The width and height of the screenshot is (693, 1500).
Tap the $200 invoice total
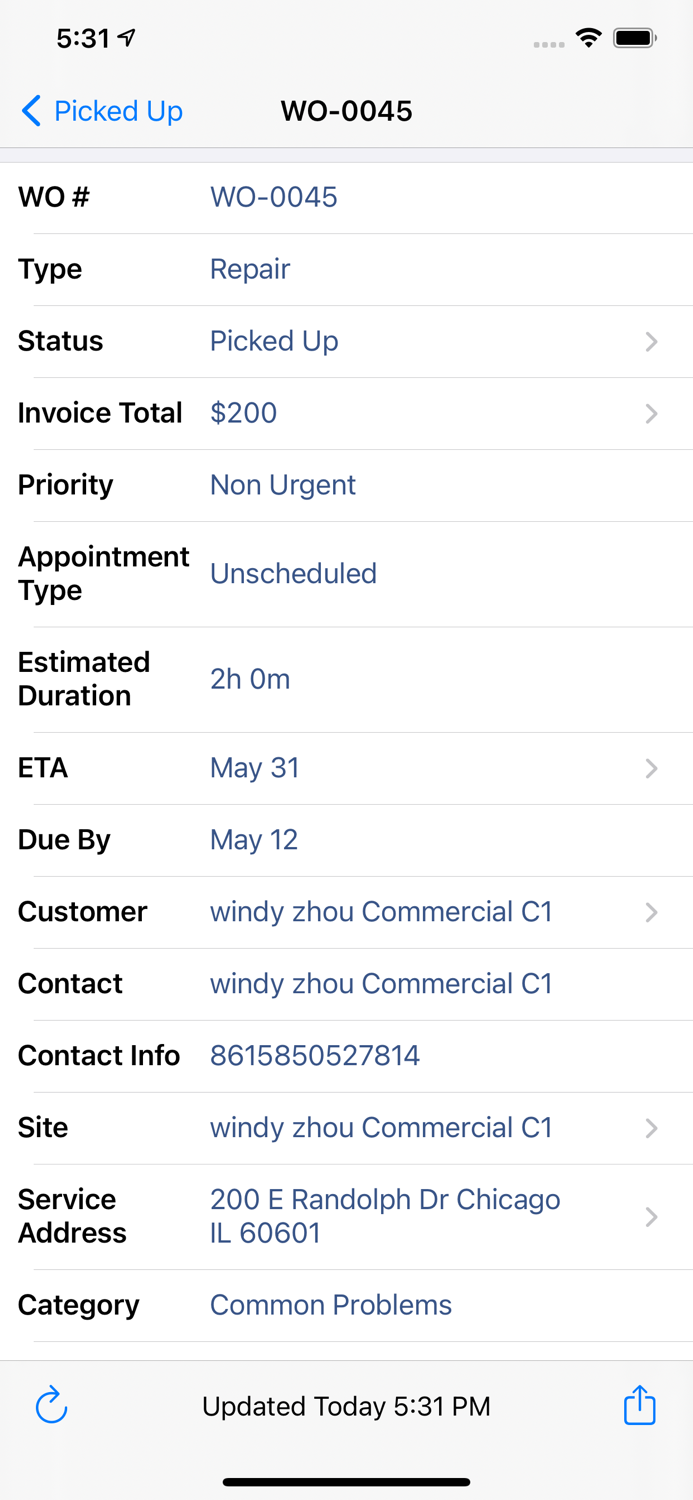click(x=243, y=413)
